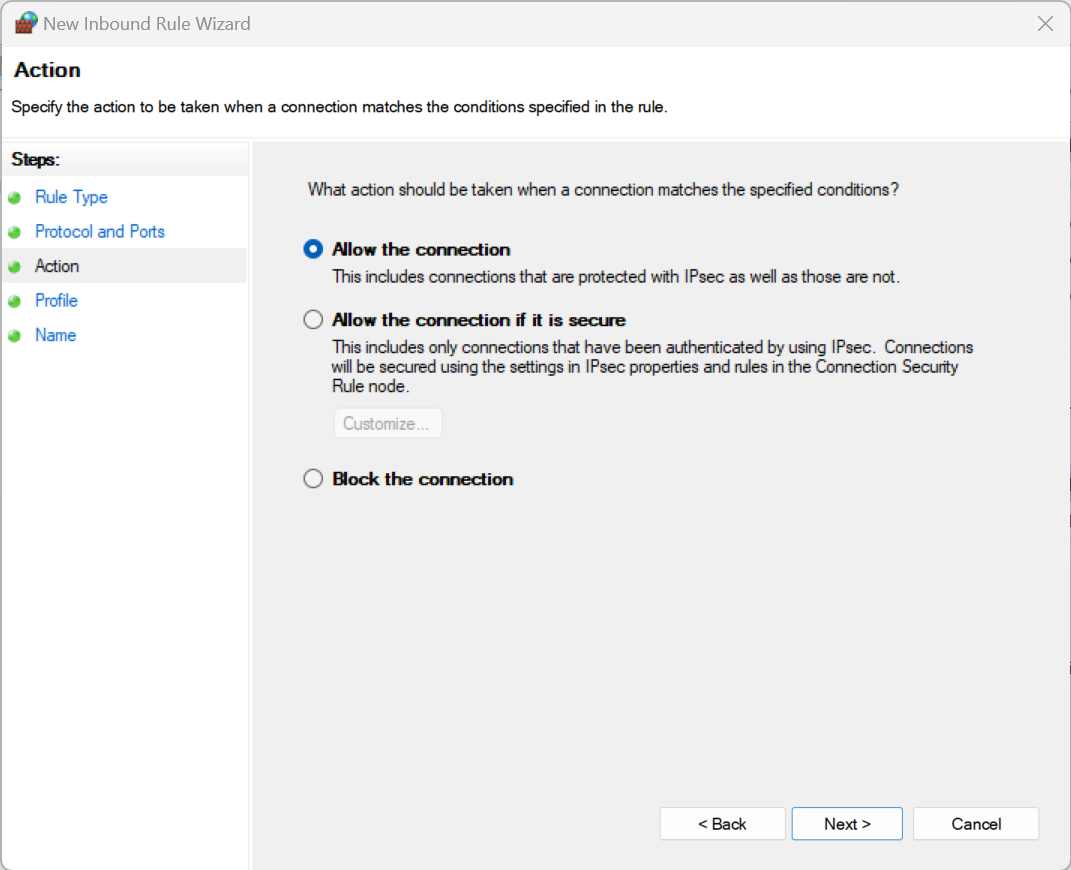Click the disabled Customize button

(x=387, y=423)
